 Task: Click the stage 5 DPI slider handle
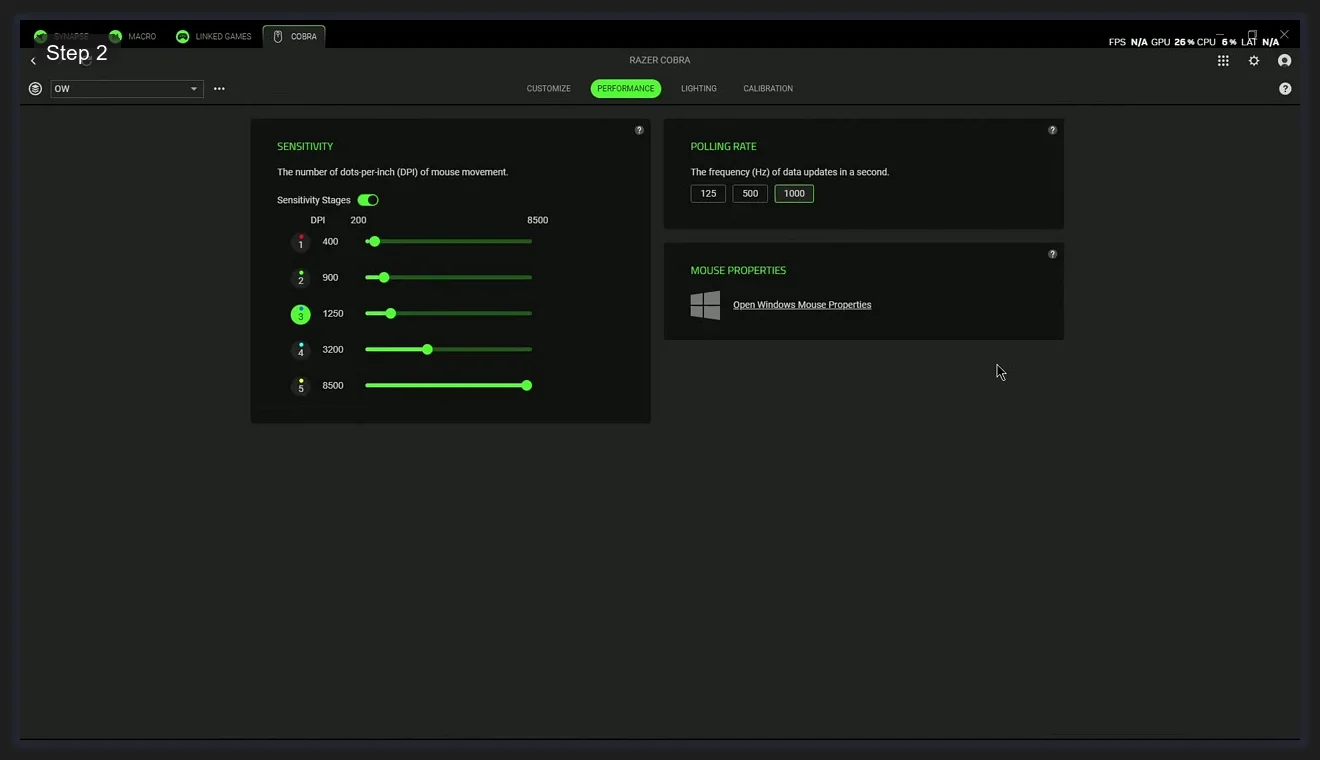point(527,385)
